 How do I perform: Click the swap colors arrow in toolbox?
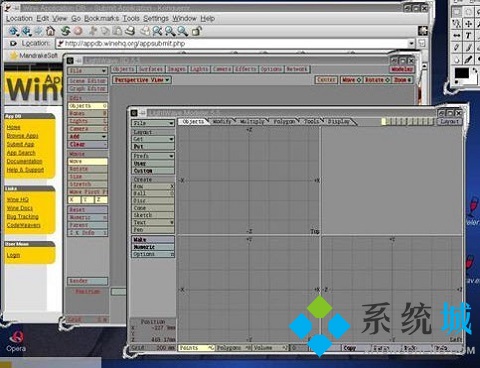pos(475,71)
